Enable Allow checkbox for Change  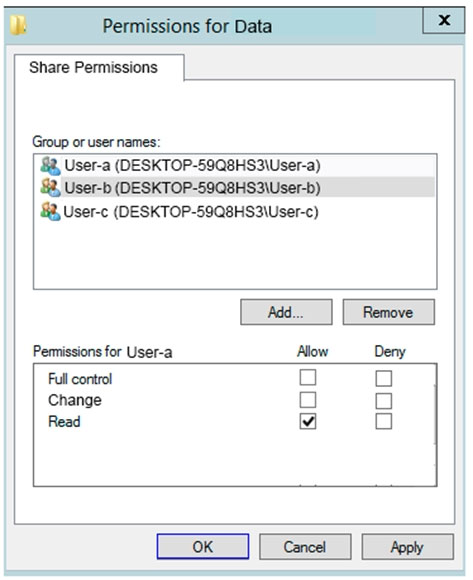[x=308, y=400]
